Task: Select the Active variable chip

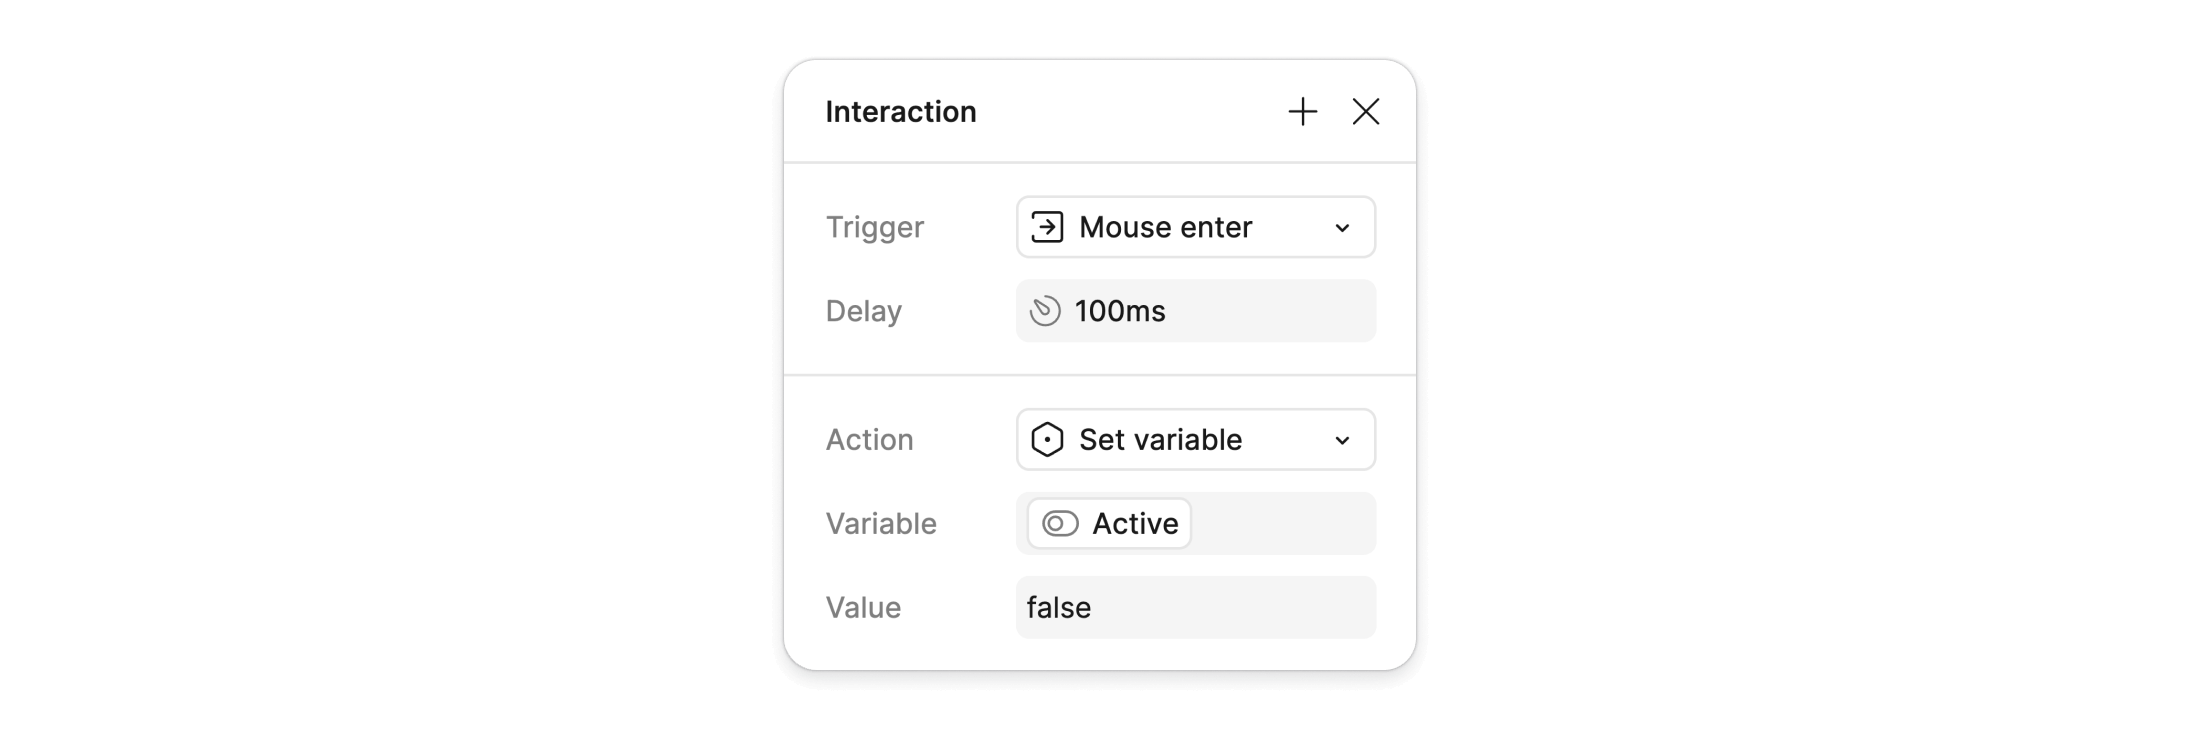Action: [1107, 523]
